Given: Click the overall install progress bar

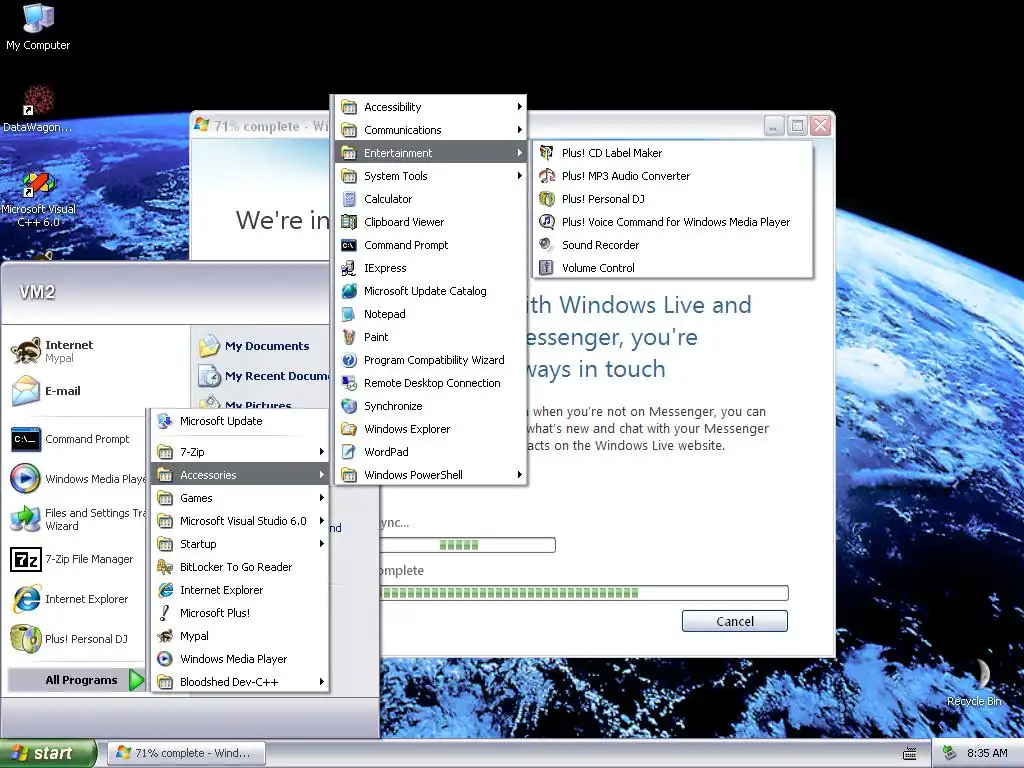Looking at the screenshot, I should (584, 593).
